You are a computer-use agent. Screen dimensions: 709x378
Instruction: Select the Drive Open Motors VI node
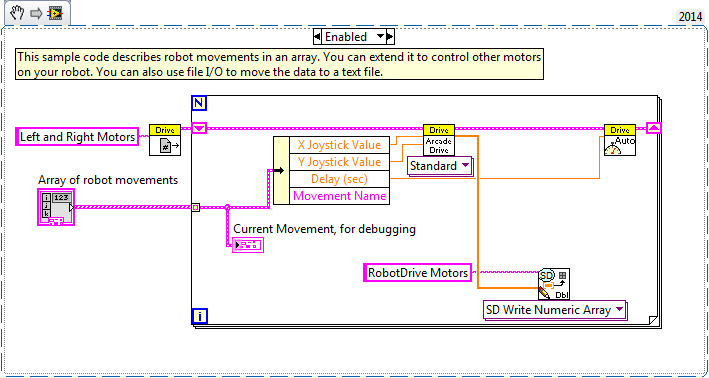165,140
